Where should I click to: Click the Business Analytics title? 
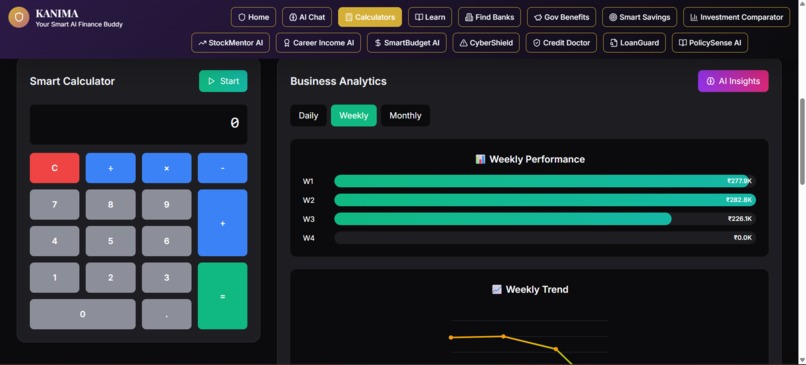[x=338, y=81]
